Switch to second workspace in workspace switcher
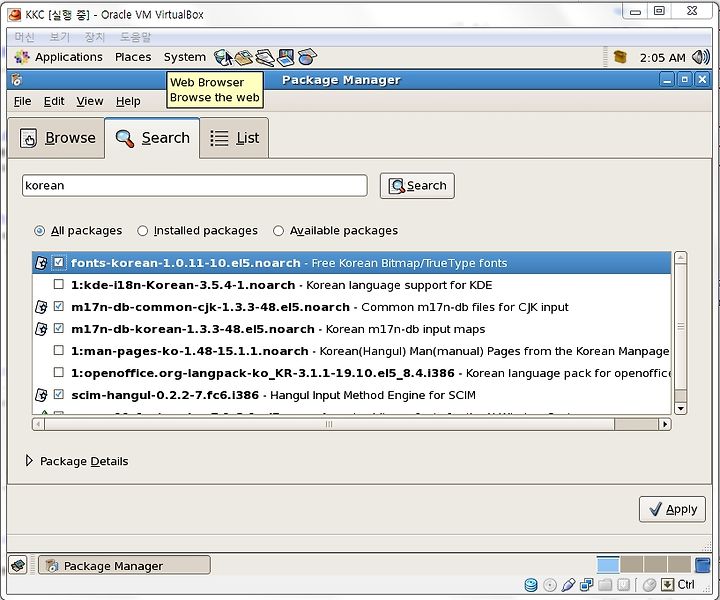 click(x=631, y=565)
